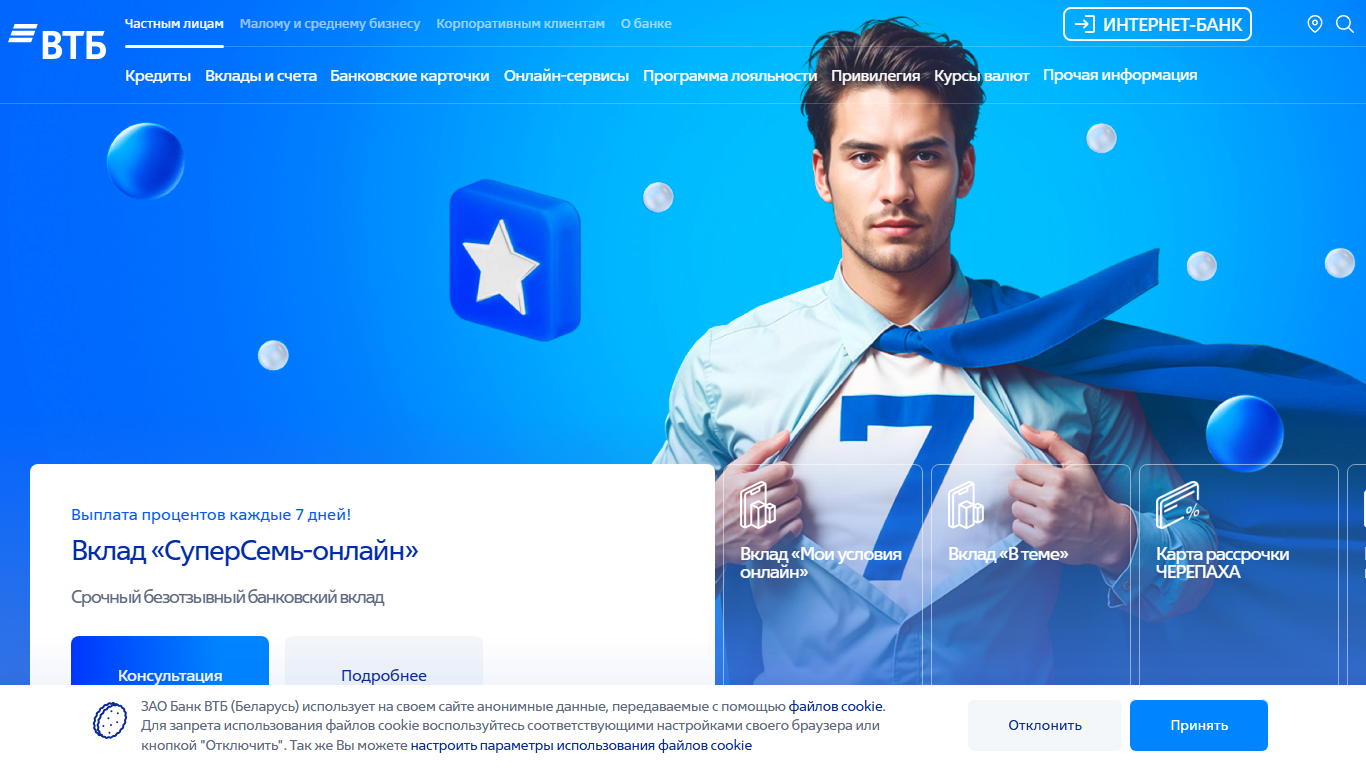Switch to Частным лицам tab
The width and height of the screenshot is (1366, 768).
[x=174, y=23]
